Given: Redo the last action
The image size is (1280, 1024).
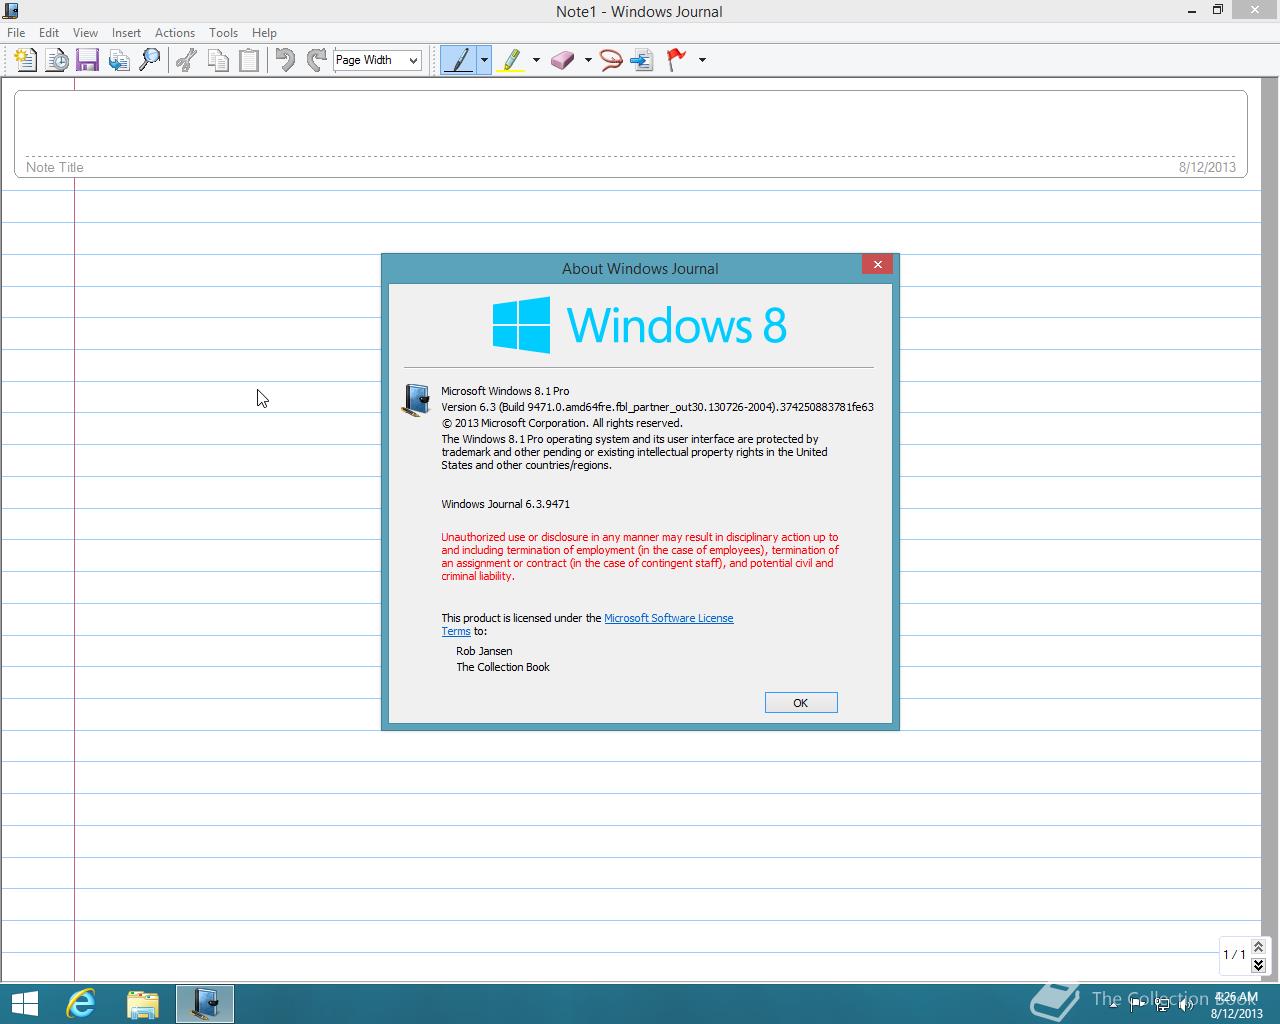Looking at the screenshot, I should 316,60.
